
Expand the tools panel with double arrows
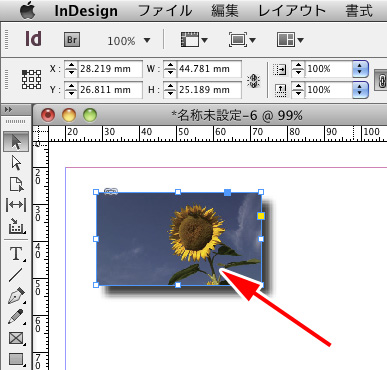(x=9, y=110)
